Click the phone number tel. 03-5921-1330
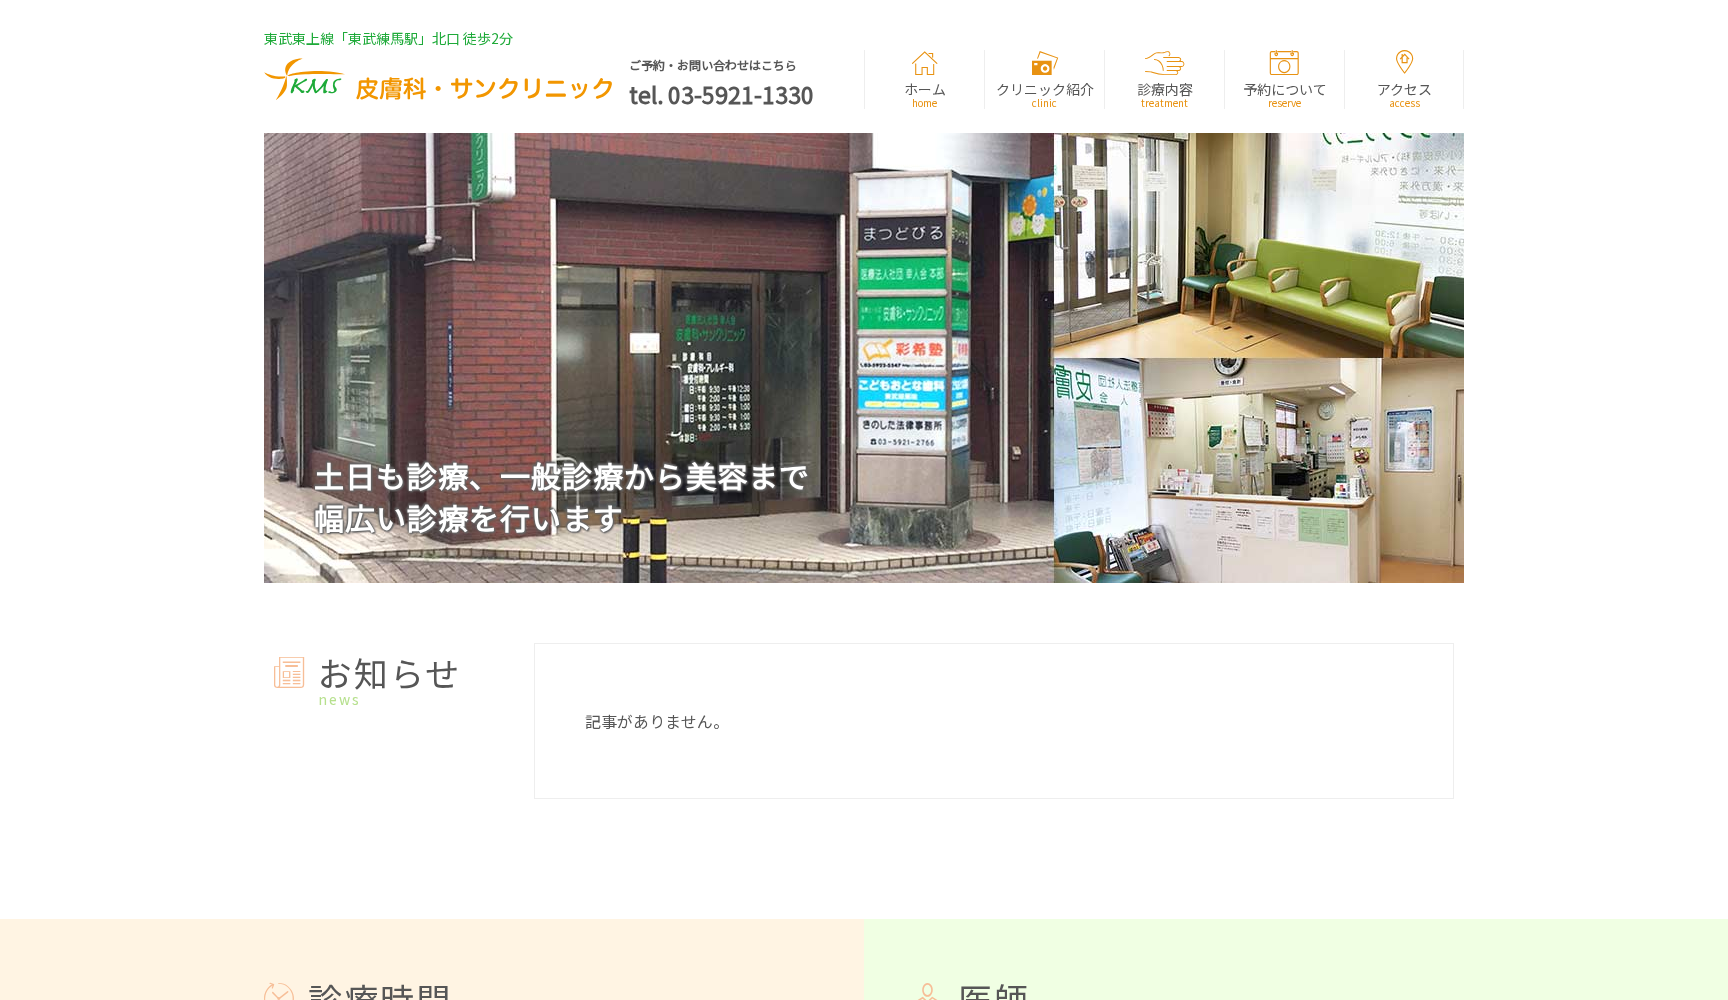This screenshot has width=1728, height=1000. [x=720, y=95]
